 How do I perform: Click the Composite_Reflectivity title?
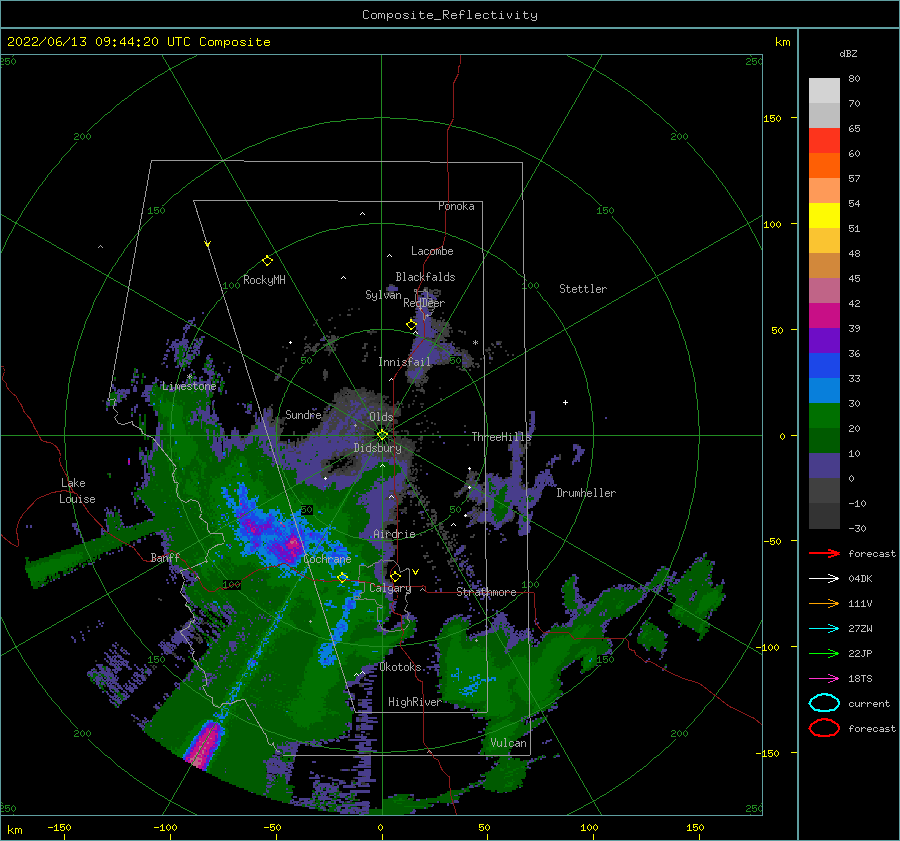coord(450,15)
